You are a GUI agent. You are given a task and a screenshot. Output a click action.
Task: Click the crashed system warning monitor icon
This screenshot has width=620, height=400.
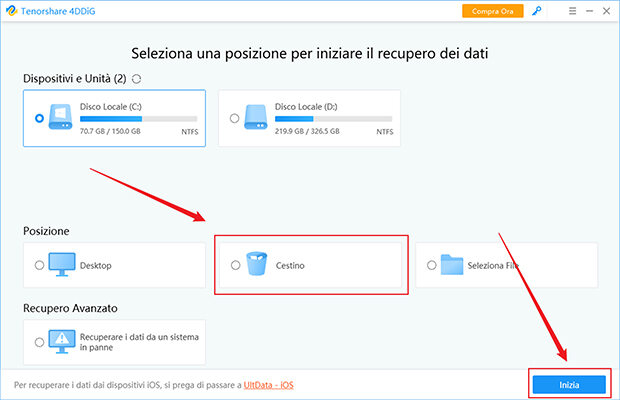(62, 342)
